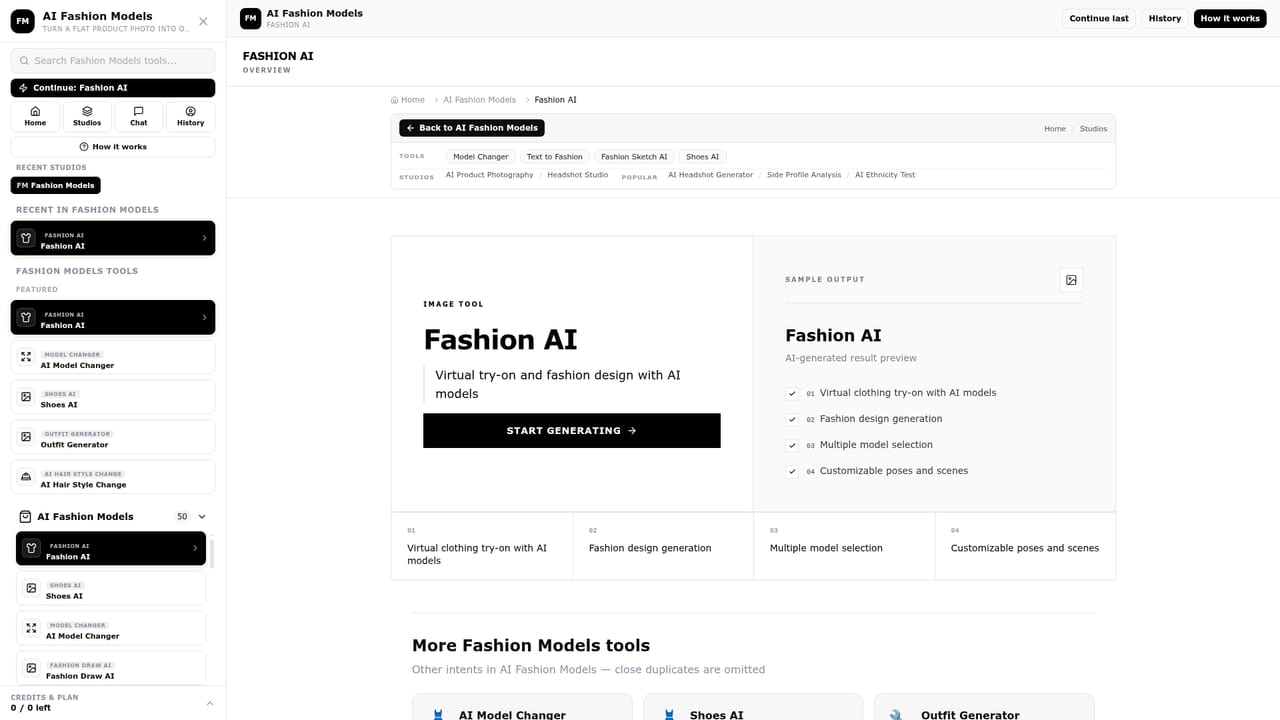1280x720 pixels.
Task: Select the FM Fashion Models recent studio chip
Action: (x=56, y=185)
